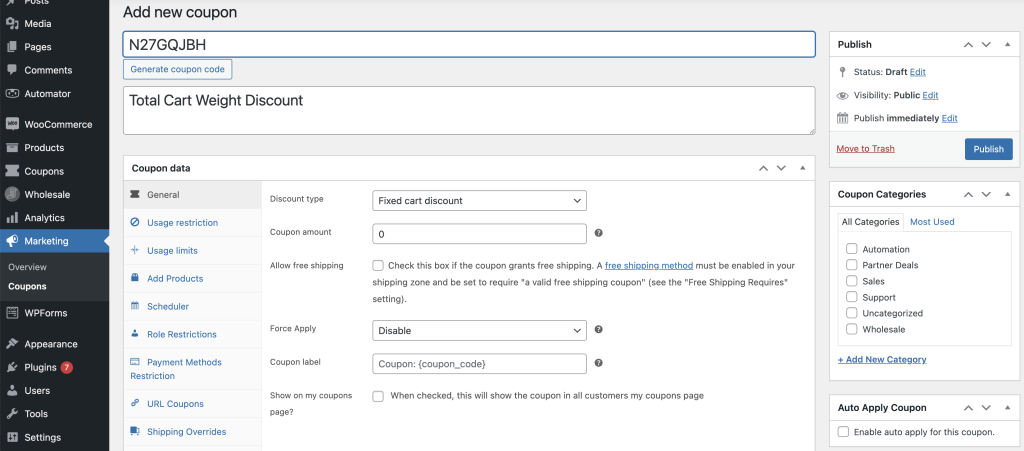Switch to All Categories tab
The height and width of the screenshot is (451, 1024).
tap(871, 222)
